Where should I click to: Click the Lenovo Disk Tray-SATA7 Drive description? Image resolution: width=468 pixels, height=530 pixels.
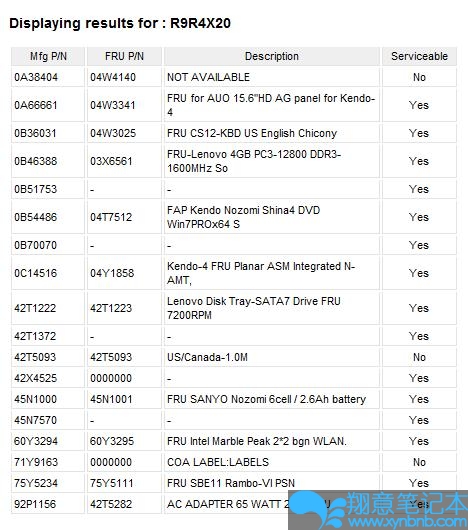tap(254, 308)
